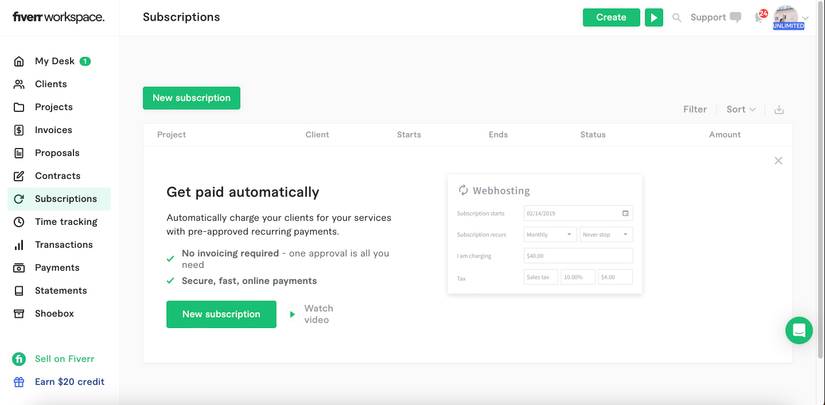Click the green Fiverr circle icon
Image resolution: width=825 pixels, height=405 pixels.
(19, 359)
